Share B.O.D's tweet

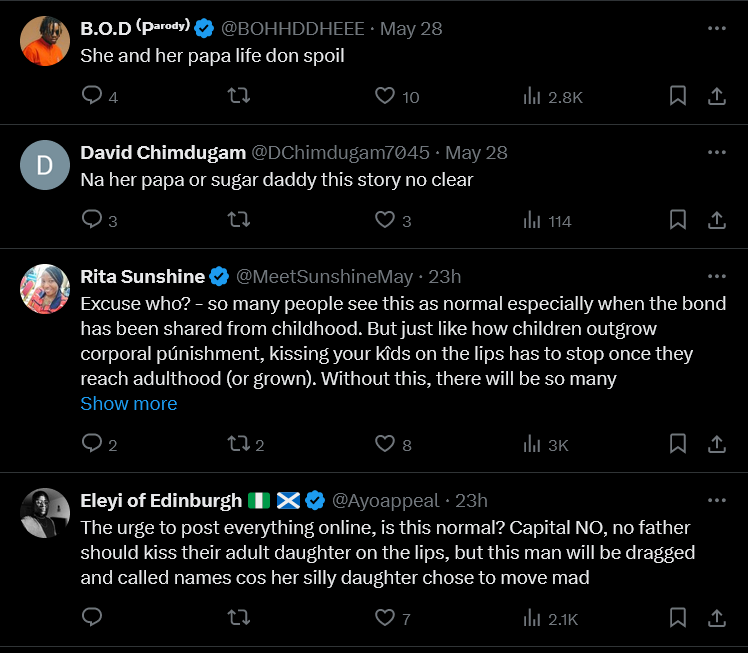click(716, 96)
